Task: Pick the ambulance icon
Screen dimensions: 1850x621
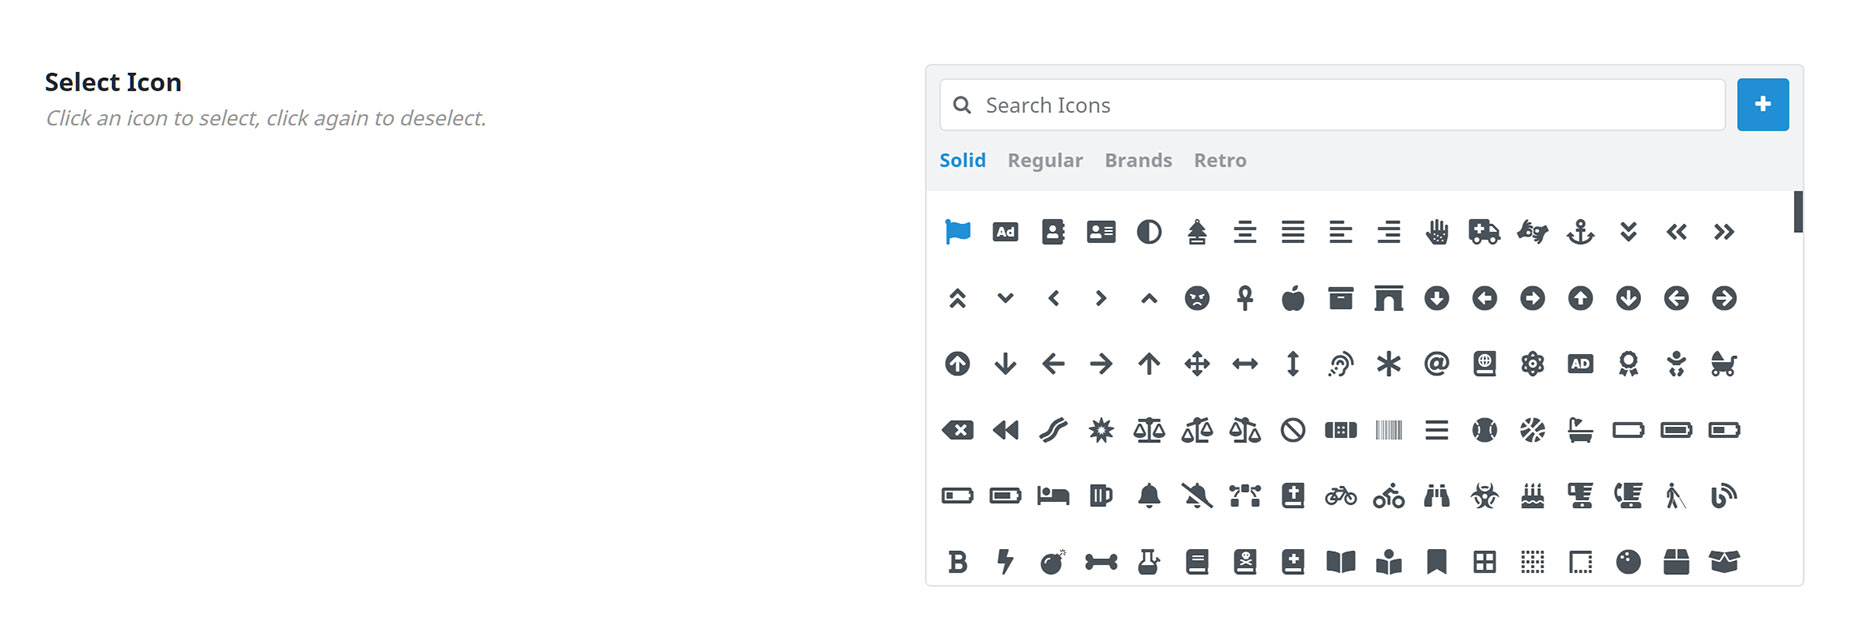Action: tap(1484, 232)
